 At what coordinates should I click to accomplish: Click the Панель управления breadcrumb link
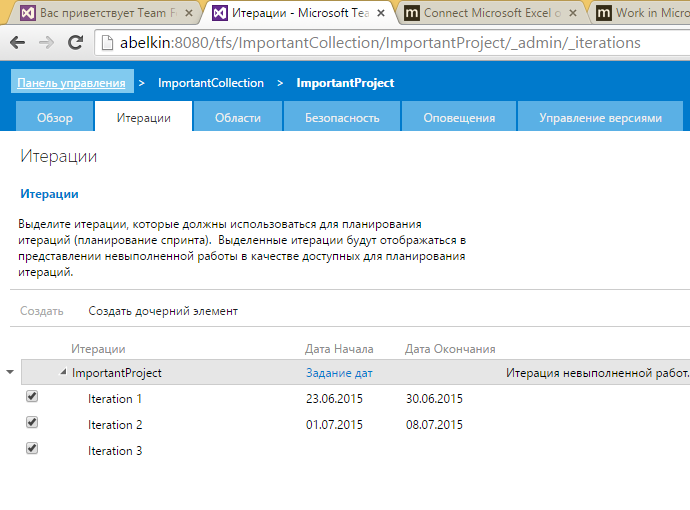point(71,83)
